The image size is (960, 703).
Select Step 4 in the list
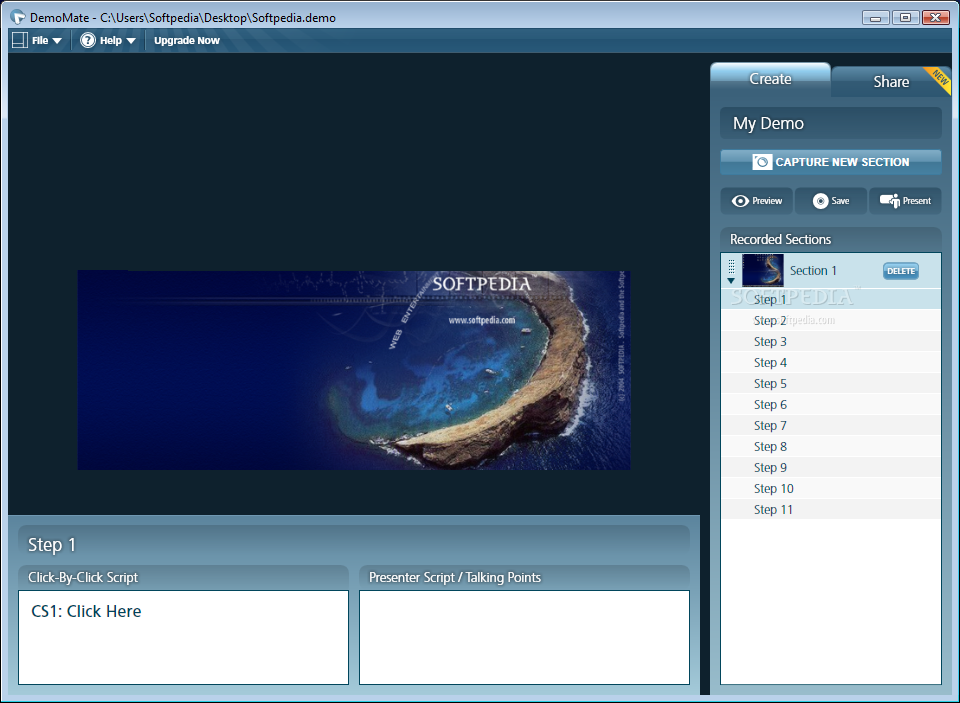(x=831, y=363)
